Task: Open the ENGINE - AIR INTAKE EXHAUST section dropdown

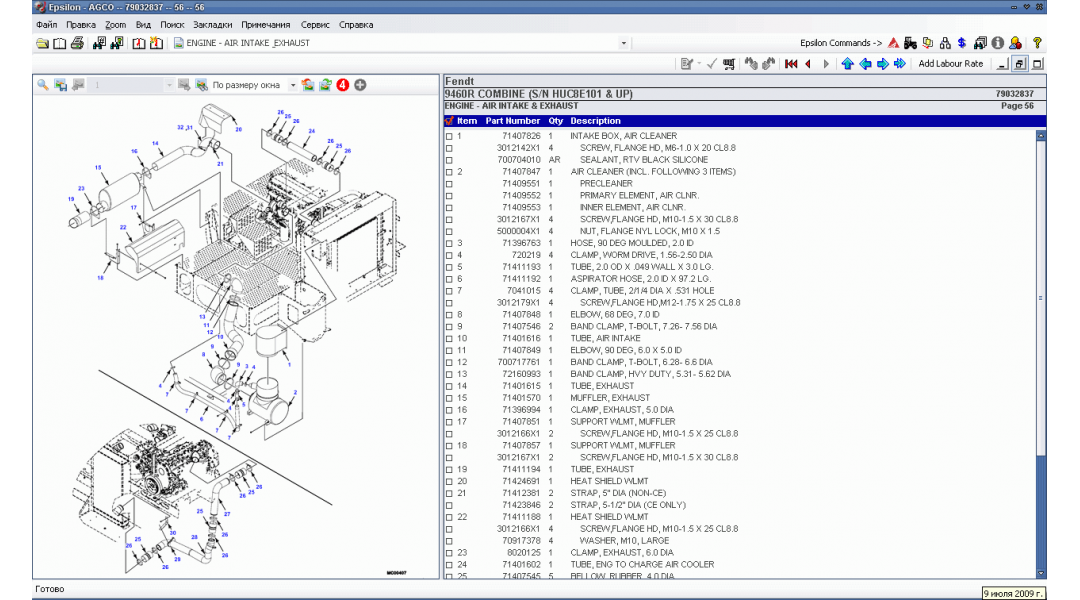Action: click(x=623, y=41)
